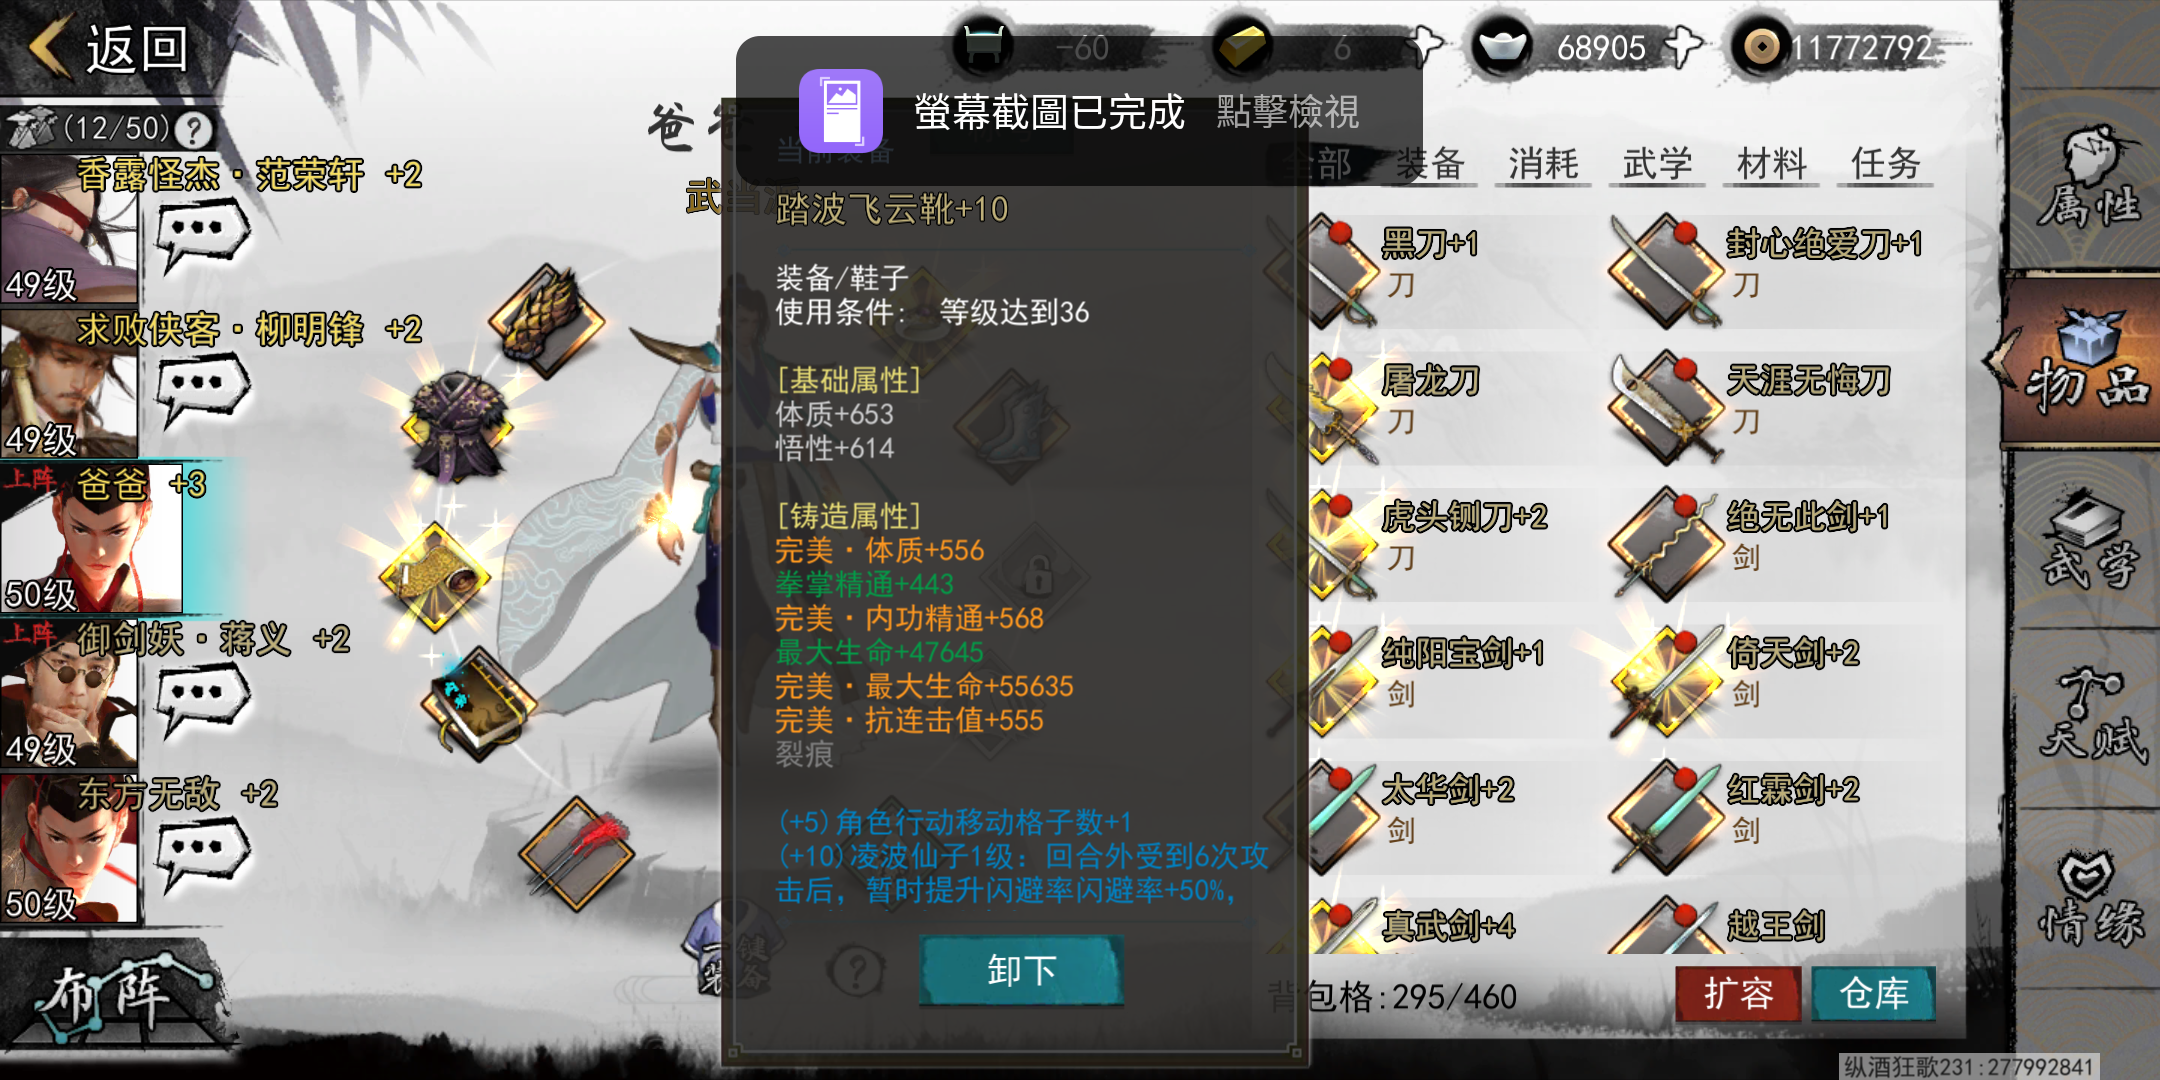Select character portrait 东方无敌
The image size is (2160, 1080).
[x=70, y=848]
